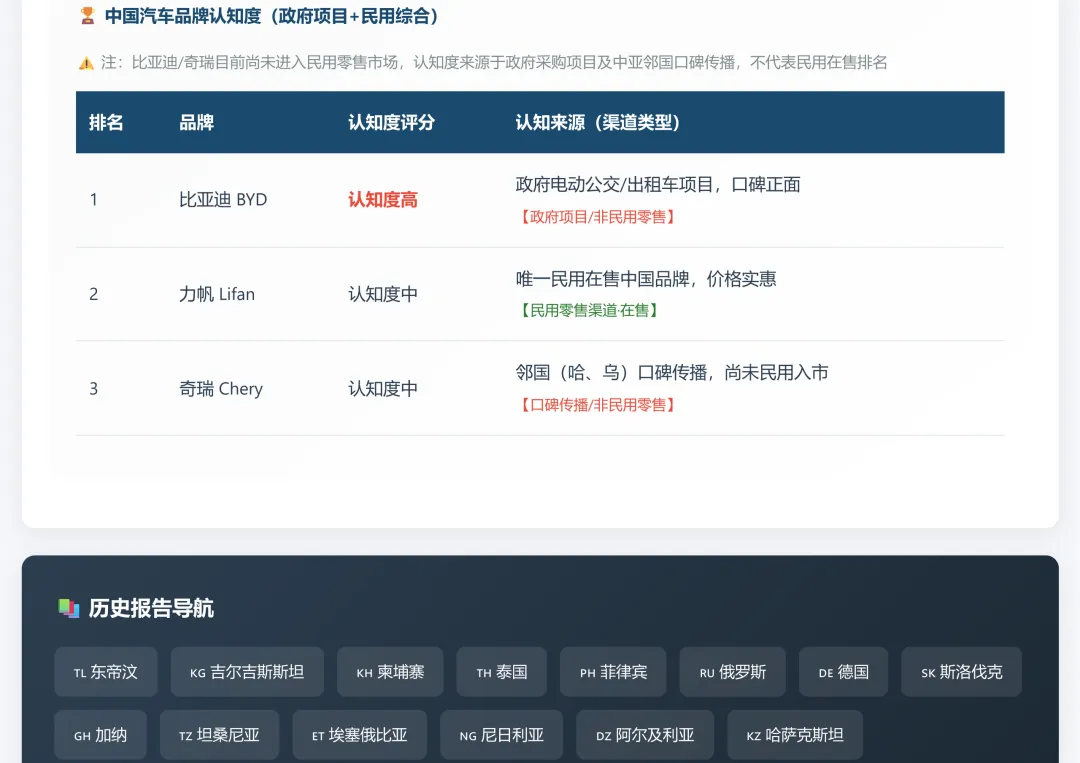1080x763 pixels.
Task: Open the KZ 哈萨克斯坦 report
Action: (794, 734)
